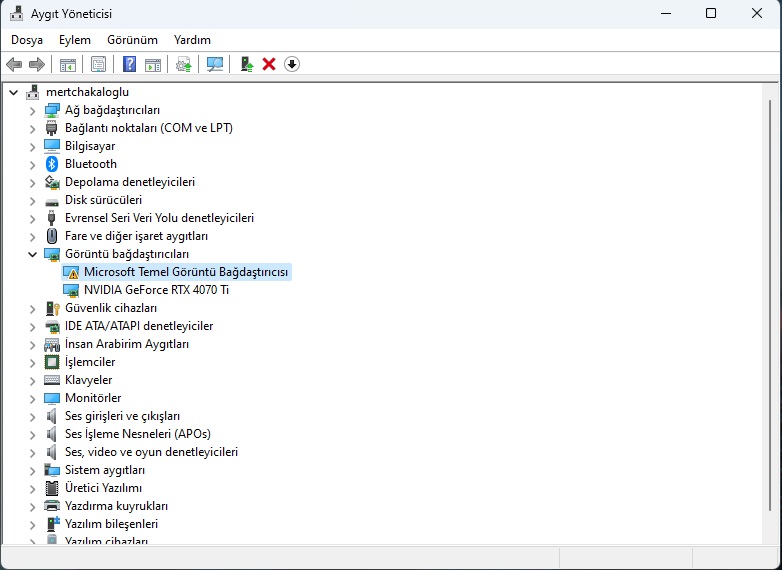Open the Dosya menu
782x570 pixels.
[27, 40]
